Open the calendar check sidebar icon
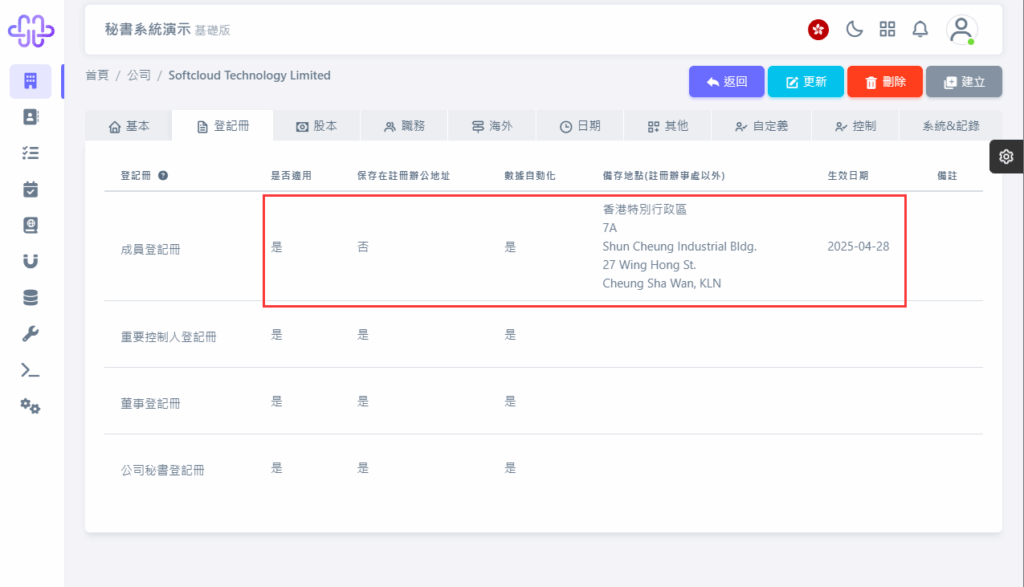 (30, 189)
